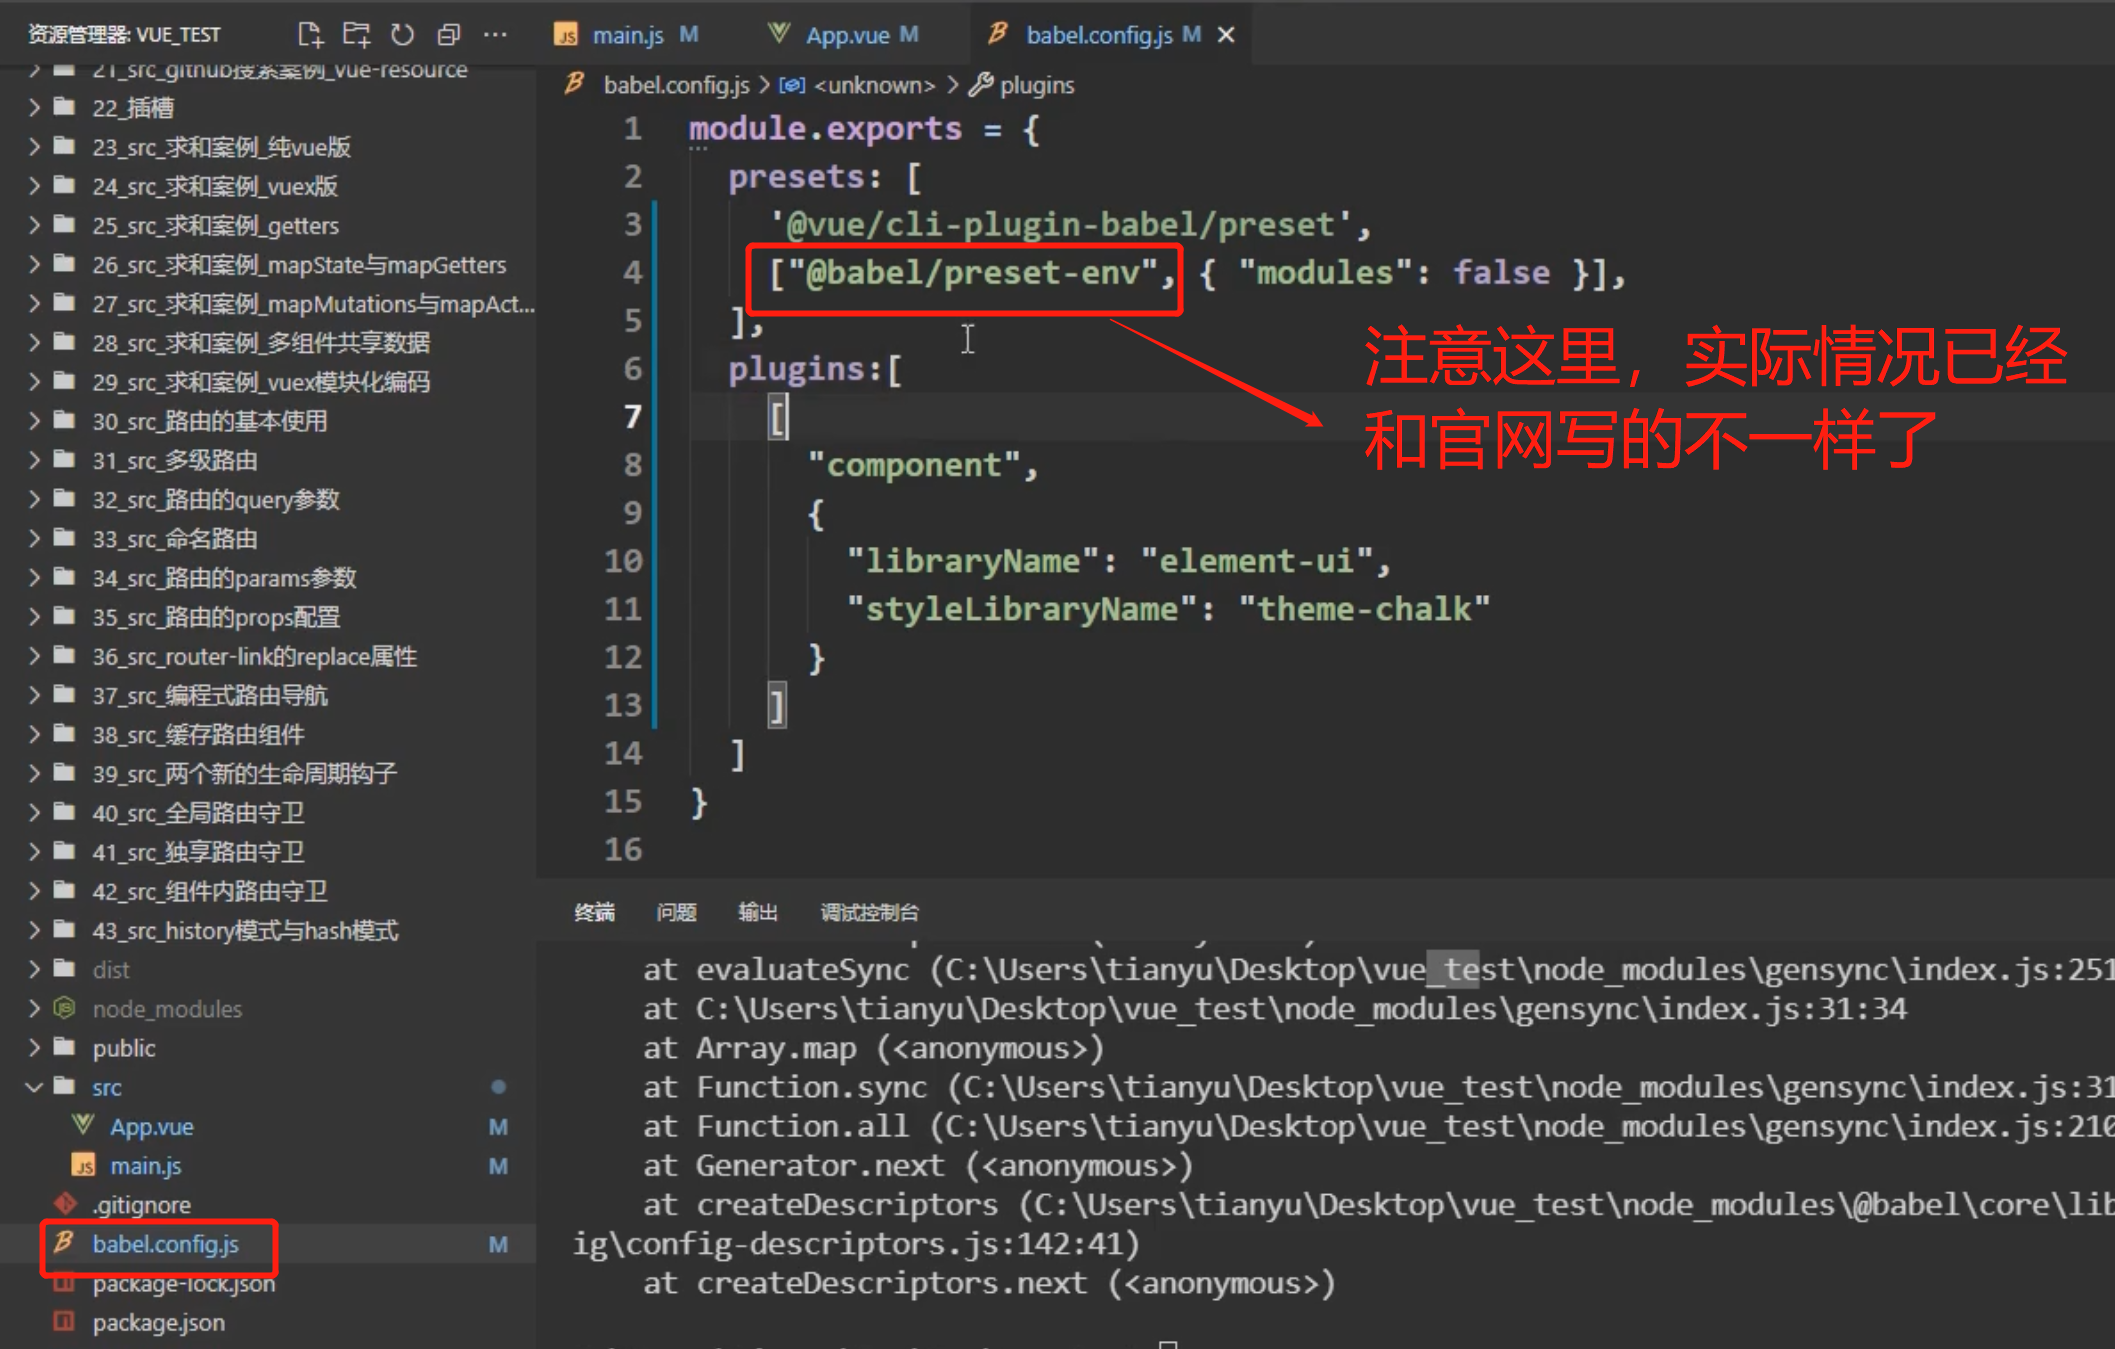
Task: Open the 输出 output panel tab
Action: (758, 912)
